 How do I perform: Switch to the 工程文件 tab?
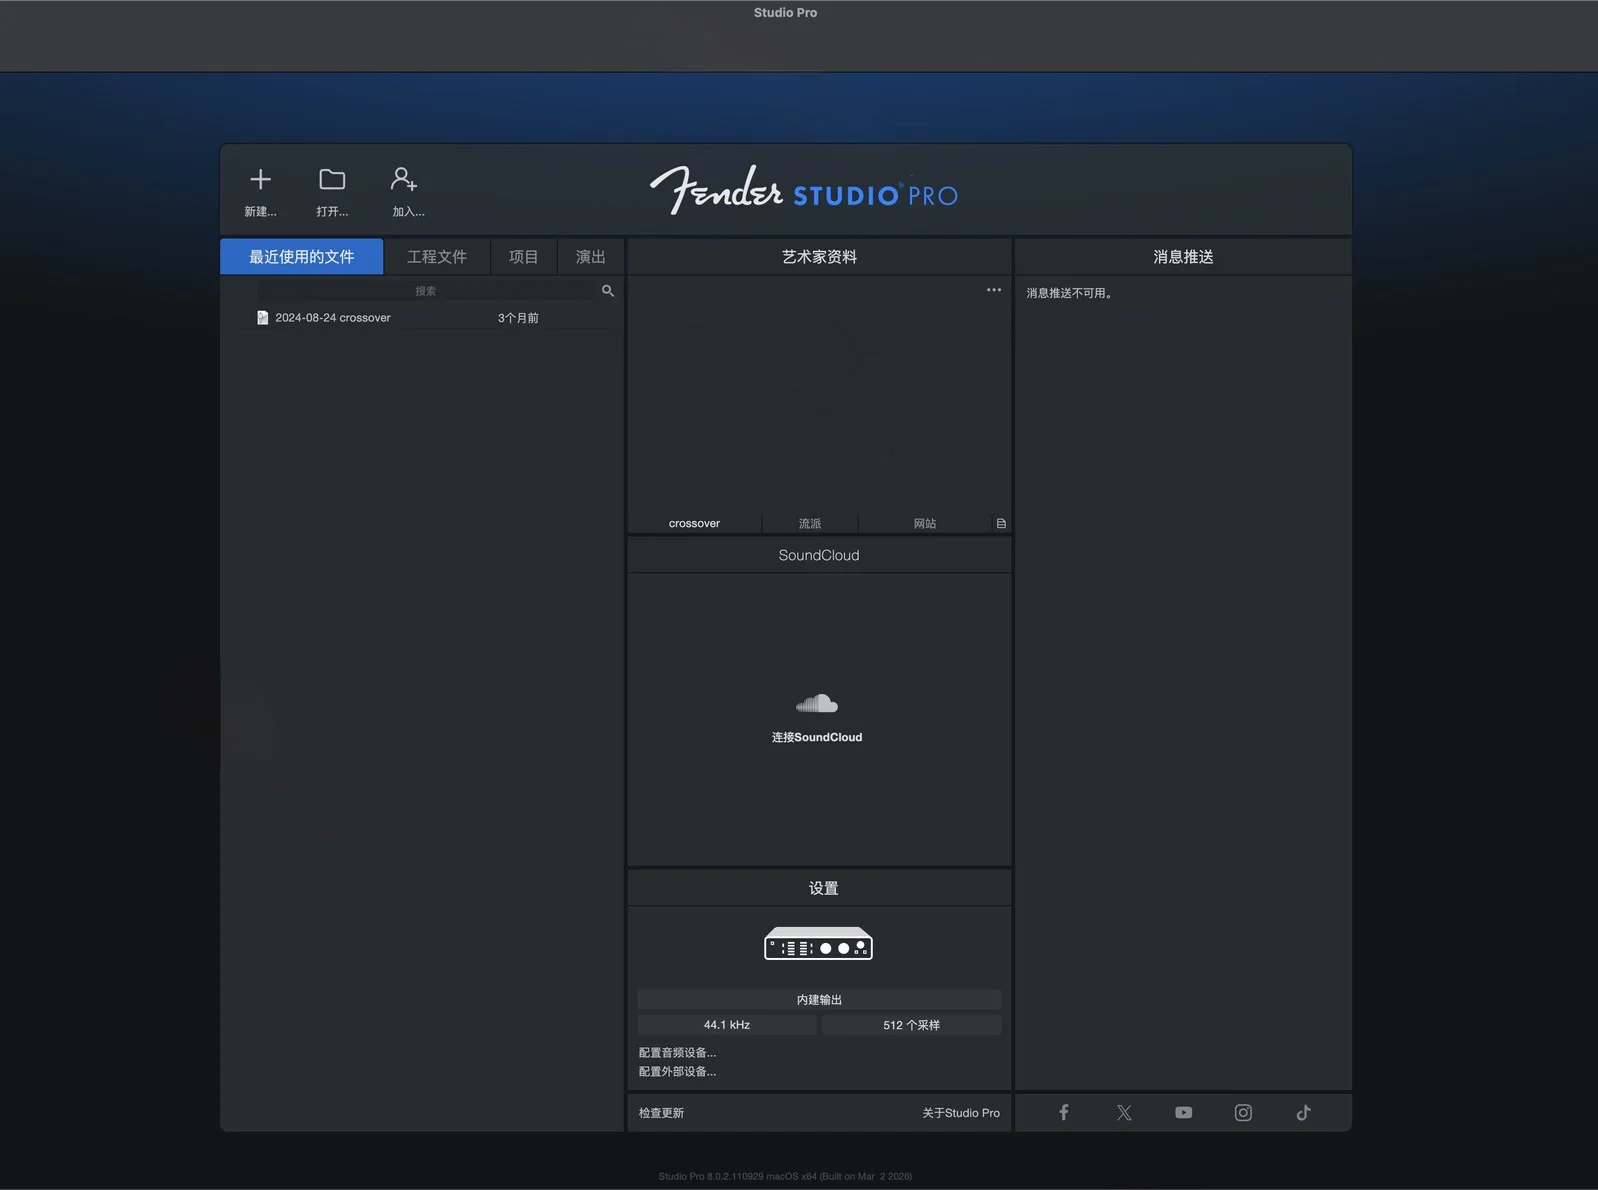coord(437,257)
